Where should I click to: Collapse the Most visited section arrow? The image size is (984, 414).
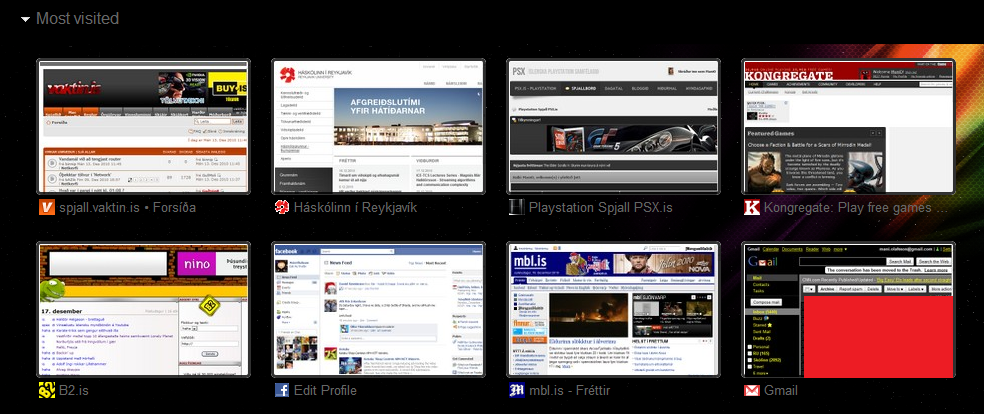25,19
